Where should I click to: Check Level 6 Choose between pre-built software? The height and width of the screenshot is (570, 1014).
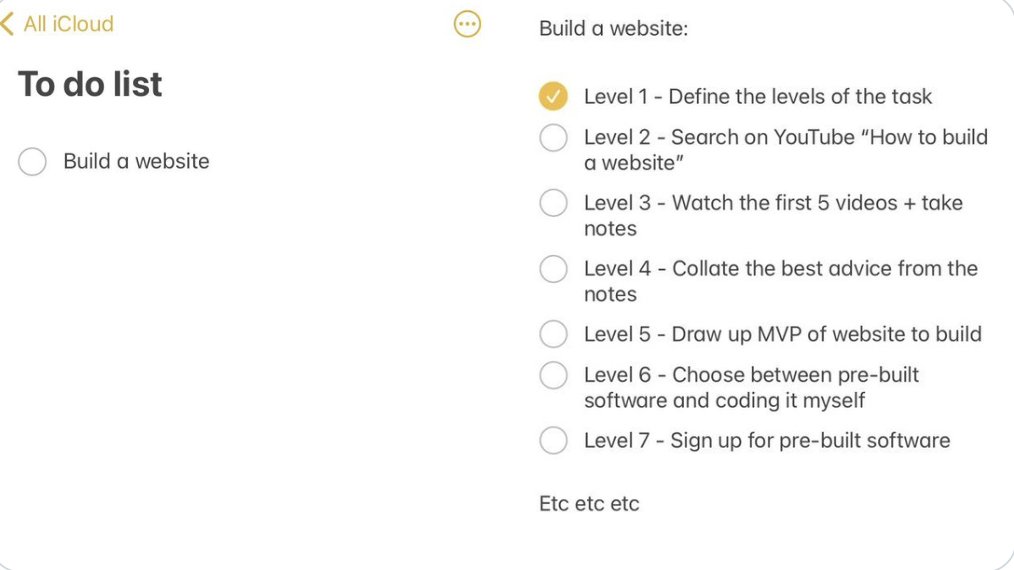[x=553, y=375]
